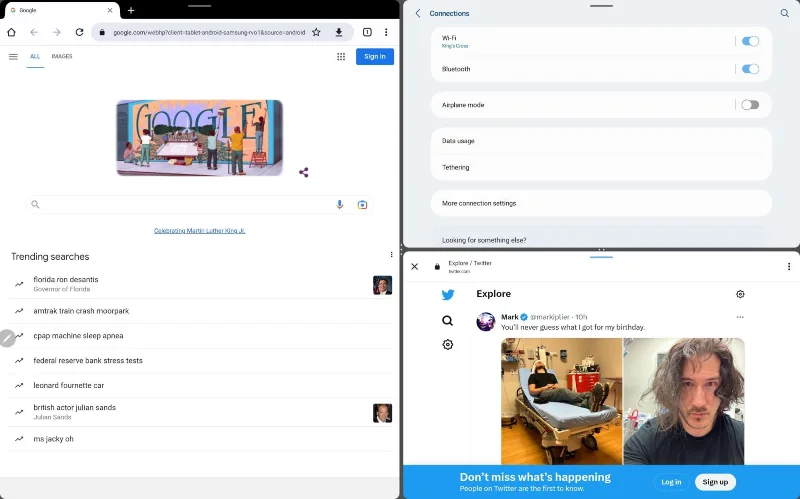Select trending search 'cpap machine sleep apnea'
The height and width of the screenshot is (499, 800).
(200, 336)
